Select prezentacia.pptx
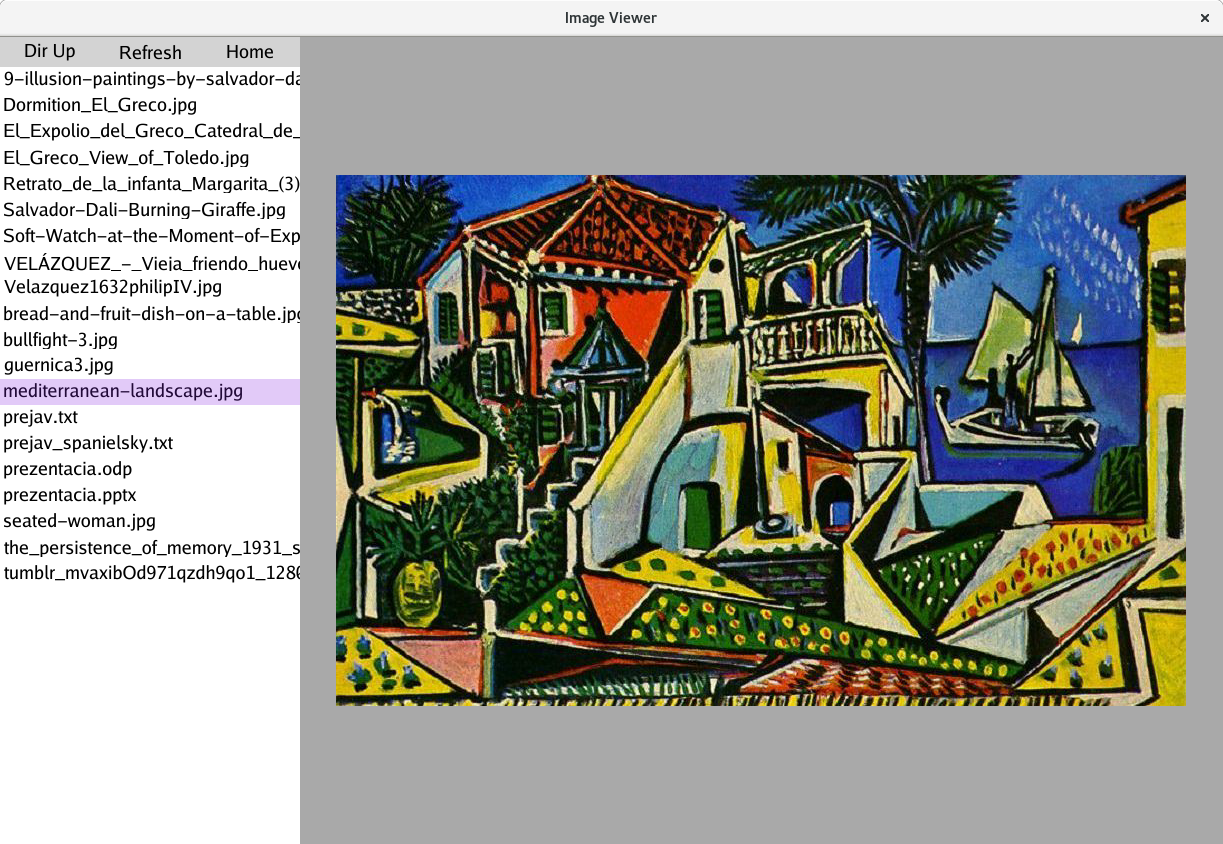Screen dimensions: 1223x844 pos(68,494)
